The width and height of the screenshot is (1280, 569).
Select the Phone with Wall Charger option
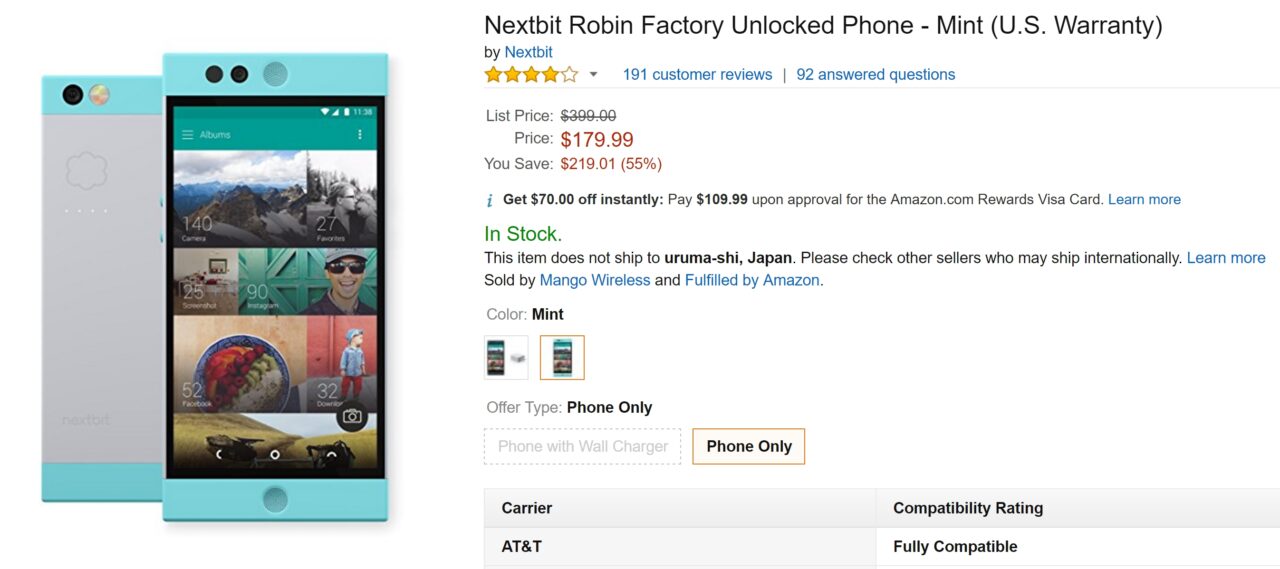pos(582,447)
